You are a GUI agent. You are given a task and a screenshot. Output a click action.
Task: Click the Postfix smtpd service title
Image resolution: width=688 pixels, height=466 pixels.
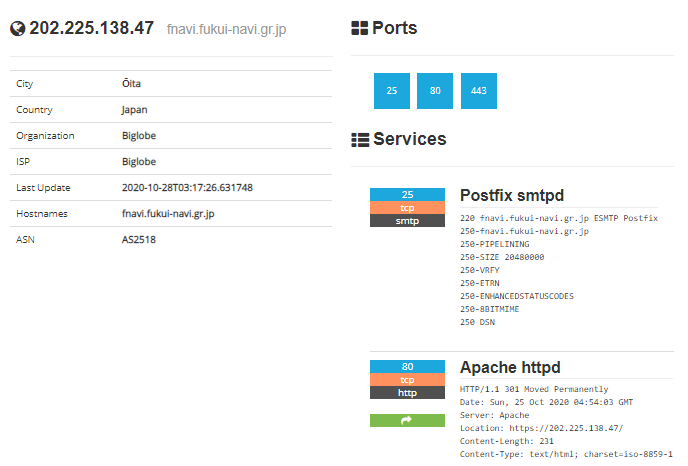pos(512,195)
